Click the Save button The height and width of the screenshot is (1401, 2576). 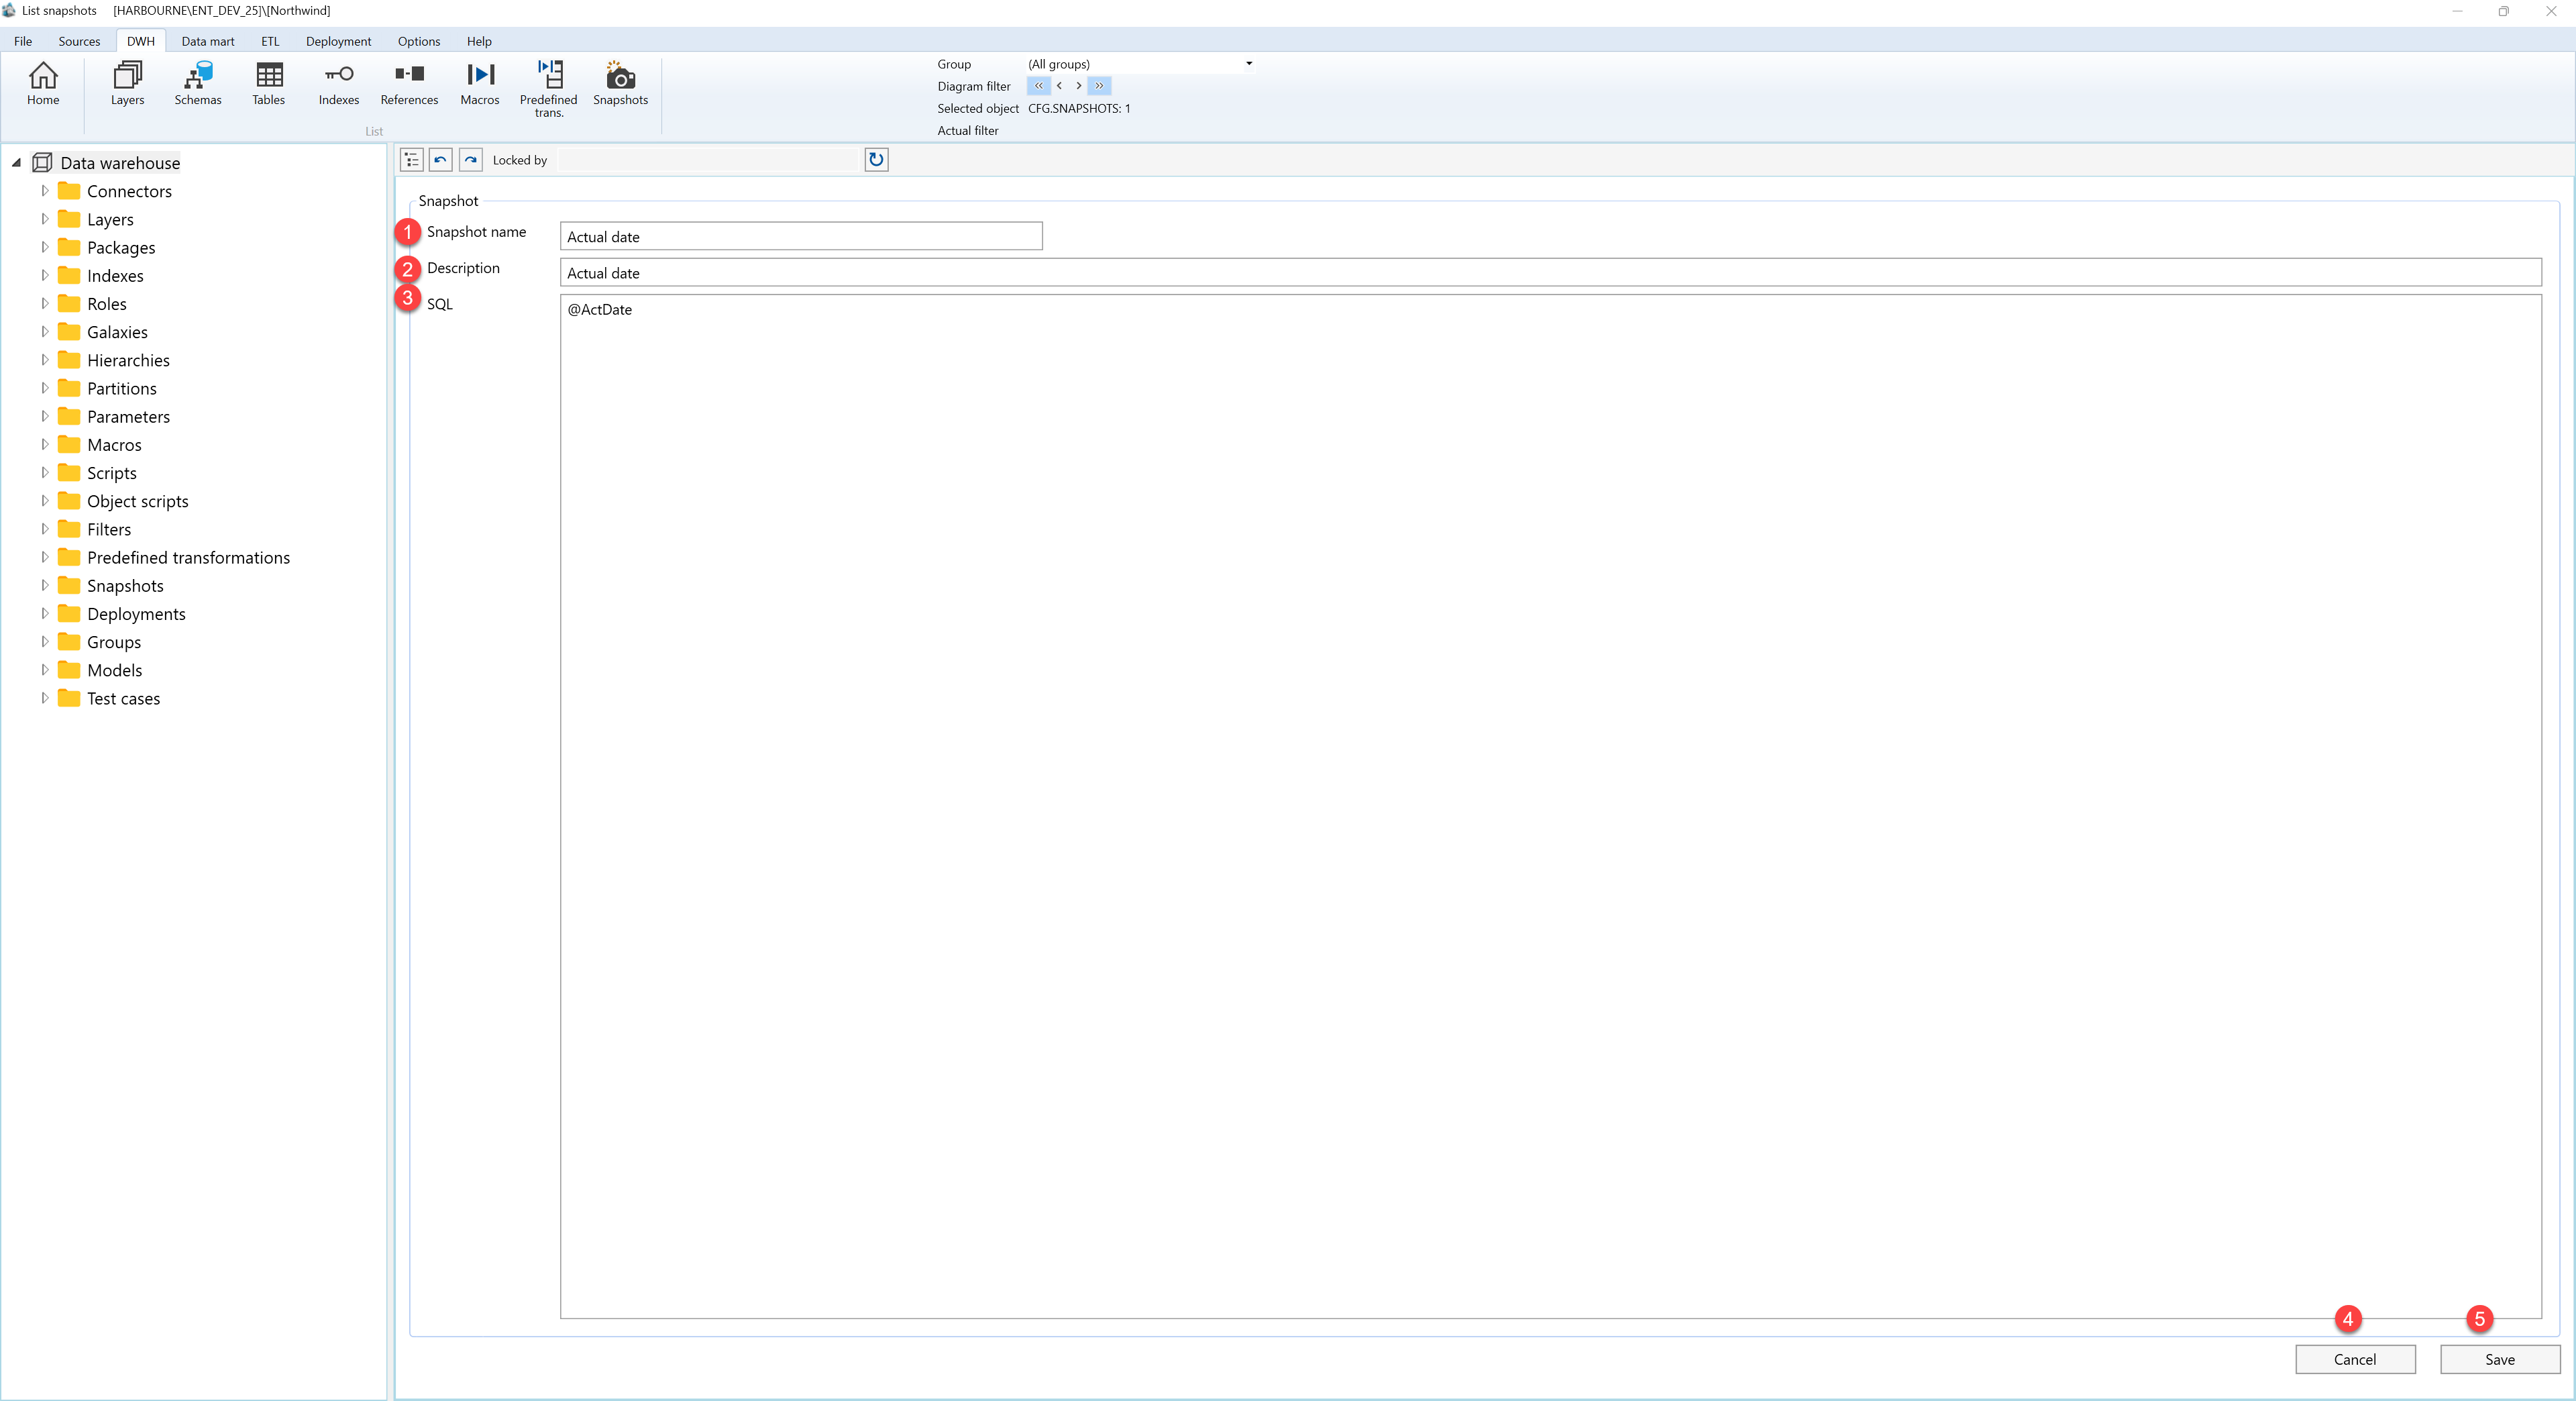point(2500,1359)
